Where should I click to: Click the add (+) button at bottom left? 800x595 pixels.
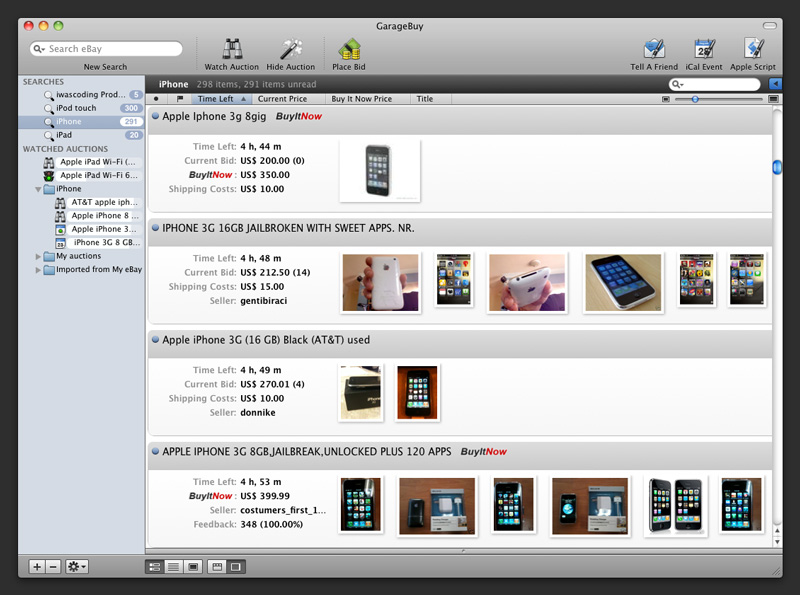(37, 567)
